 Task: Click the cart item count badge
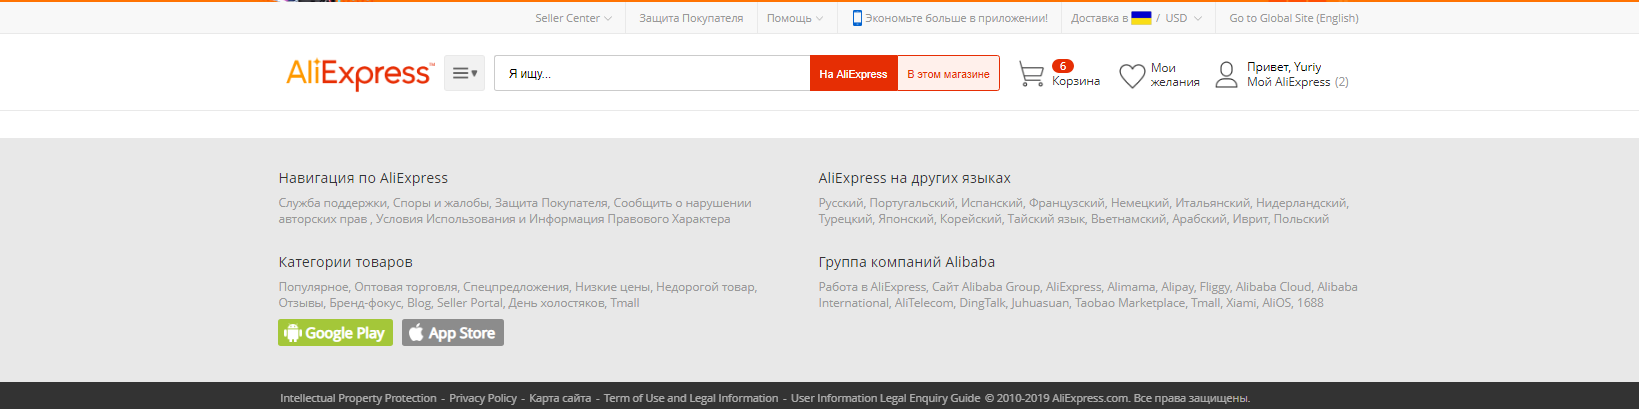point(1063,66)
